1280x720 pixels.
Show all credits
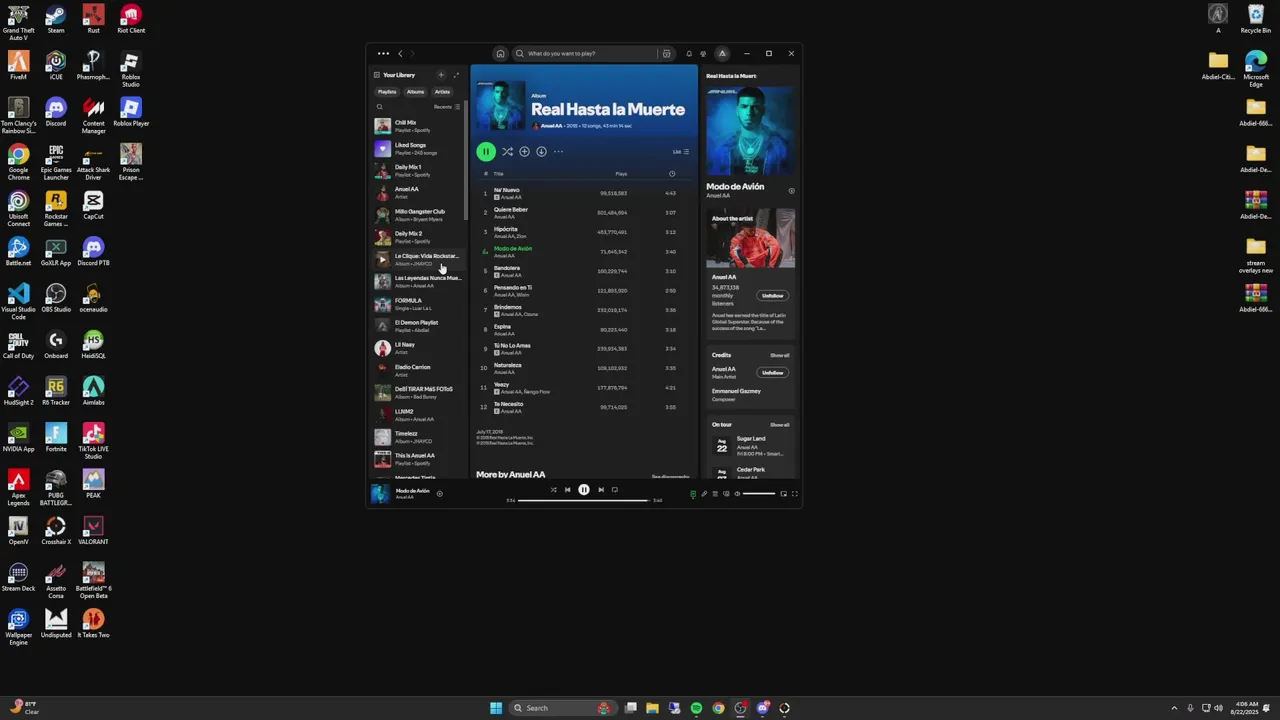[779, 355]
